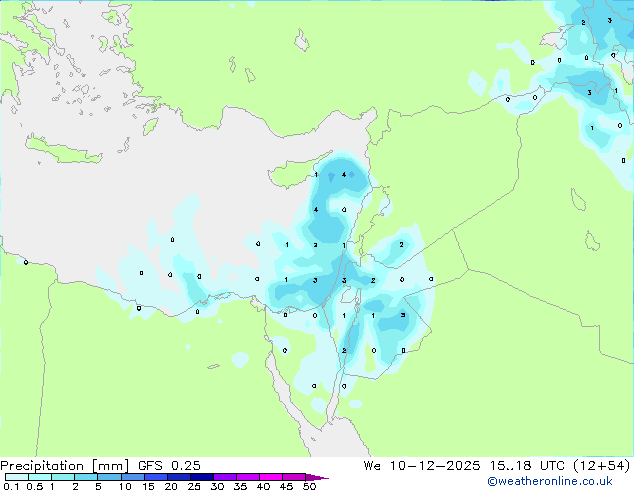Select the 1–2 mm legend color box
Screen dimensions: 634x490
tap(63, 477)
